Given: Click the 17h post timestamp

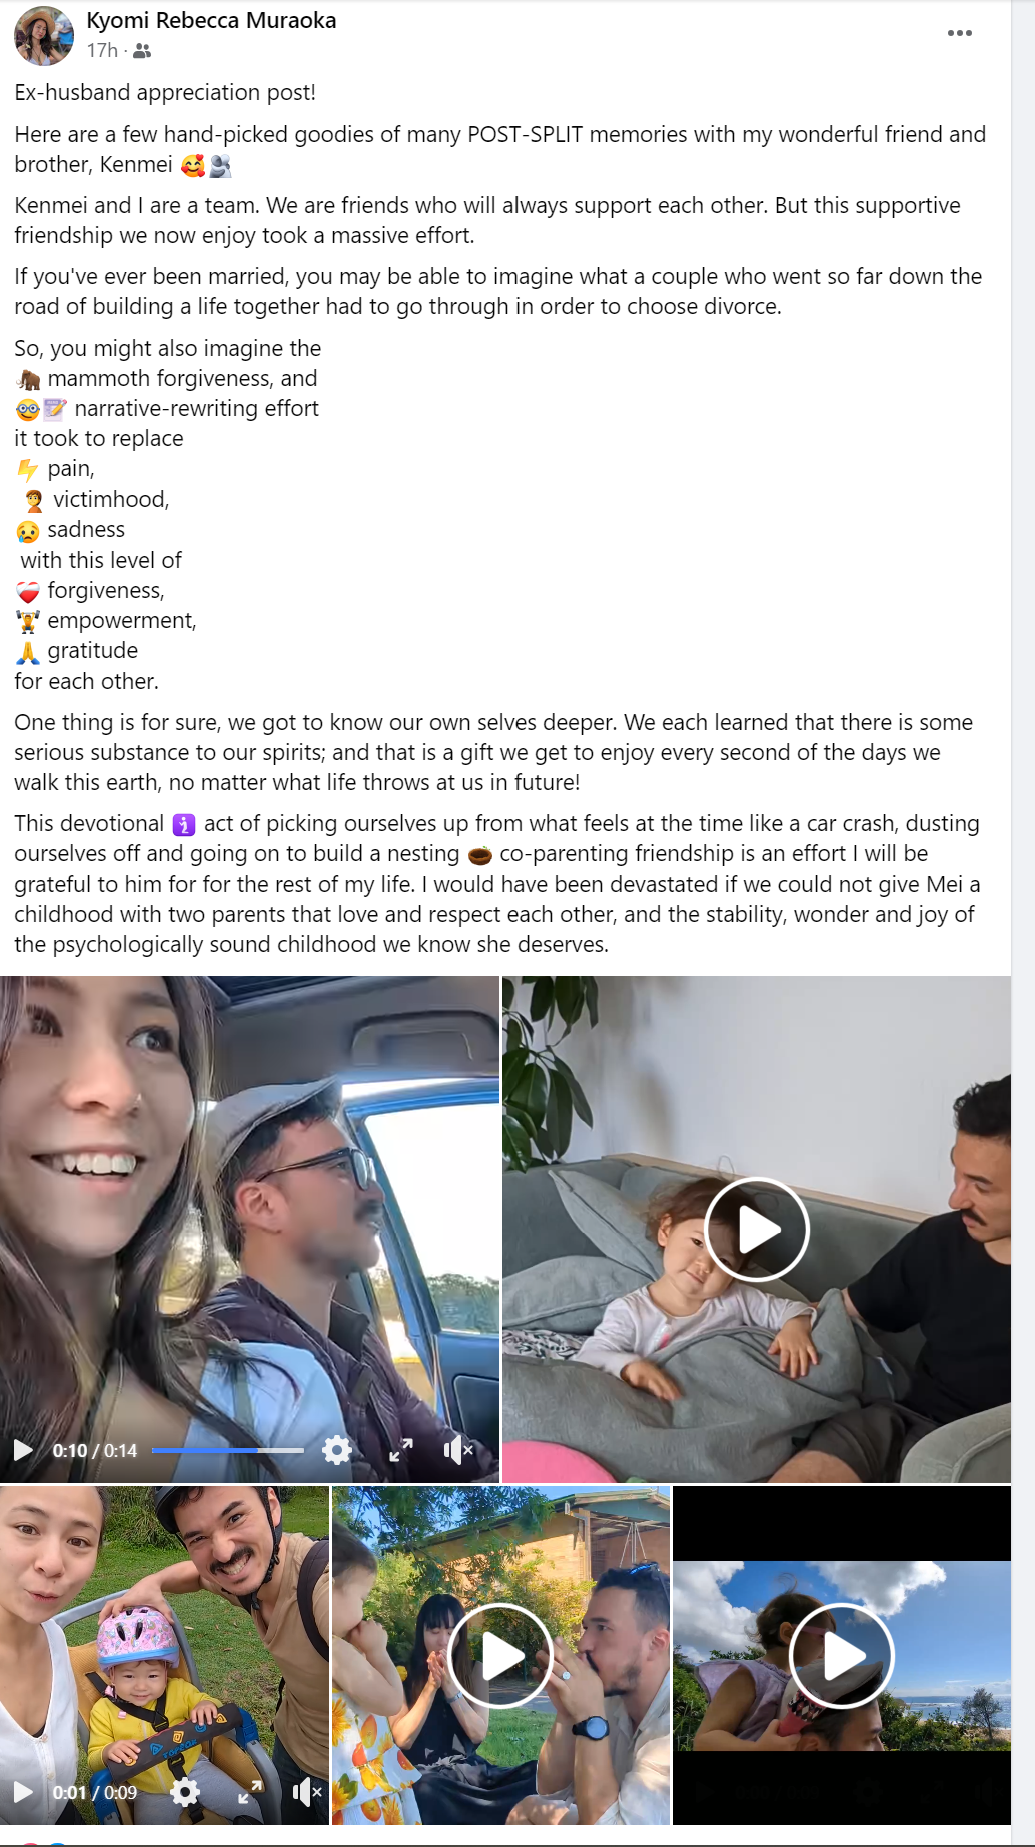Looking at the screenshot, I should click(x=102, y=50).
